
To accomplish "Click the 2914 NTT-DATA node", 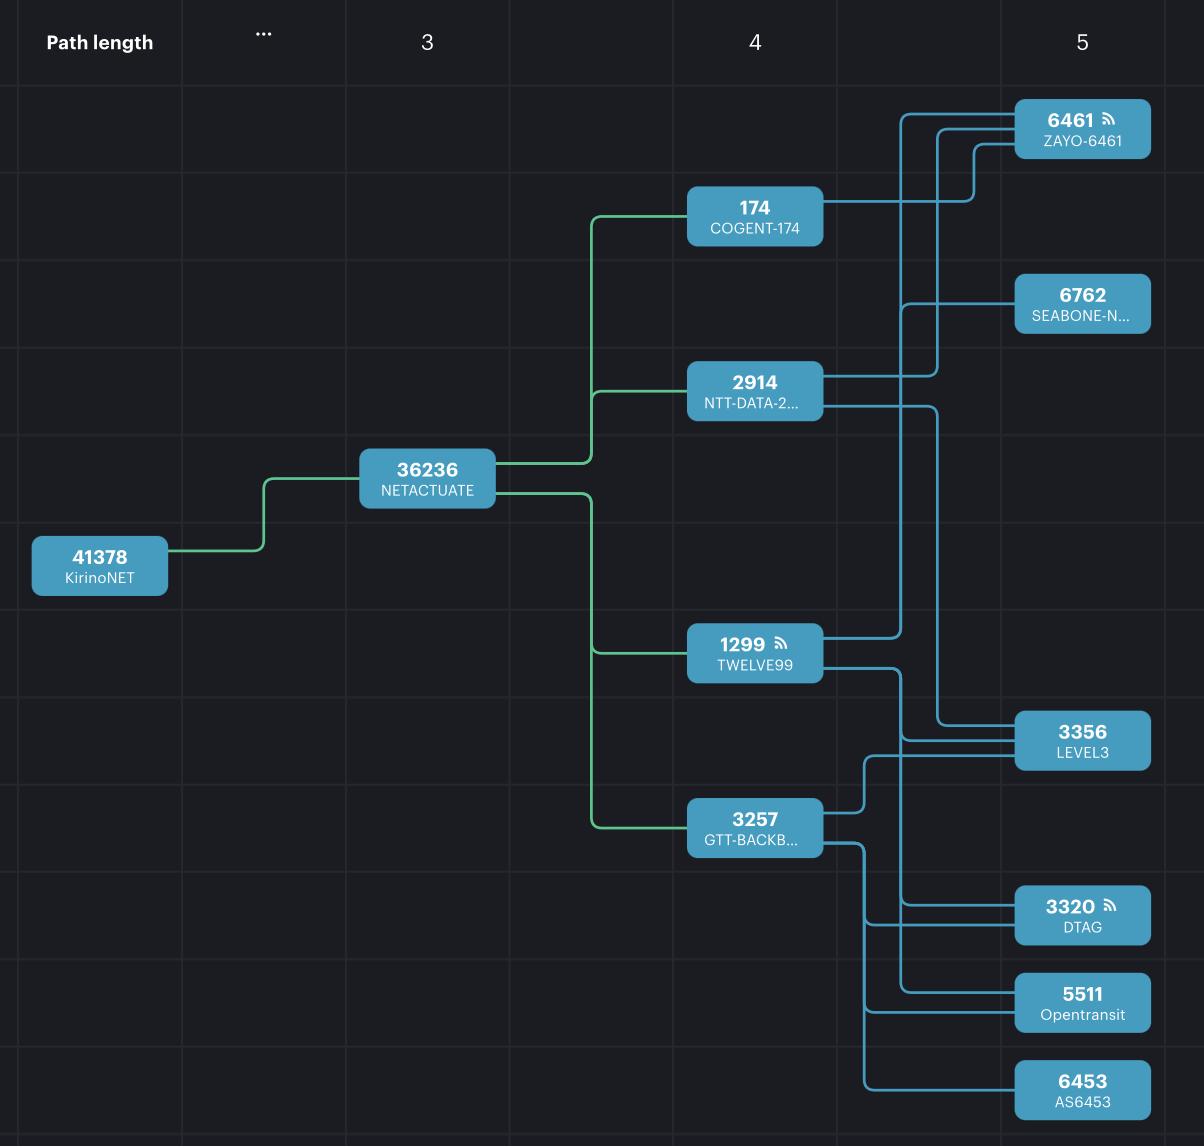I will click(x=755, y=391).
